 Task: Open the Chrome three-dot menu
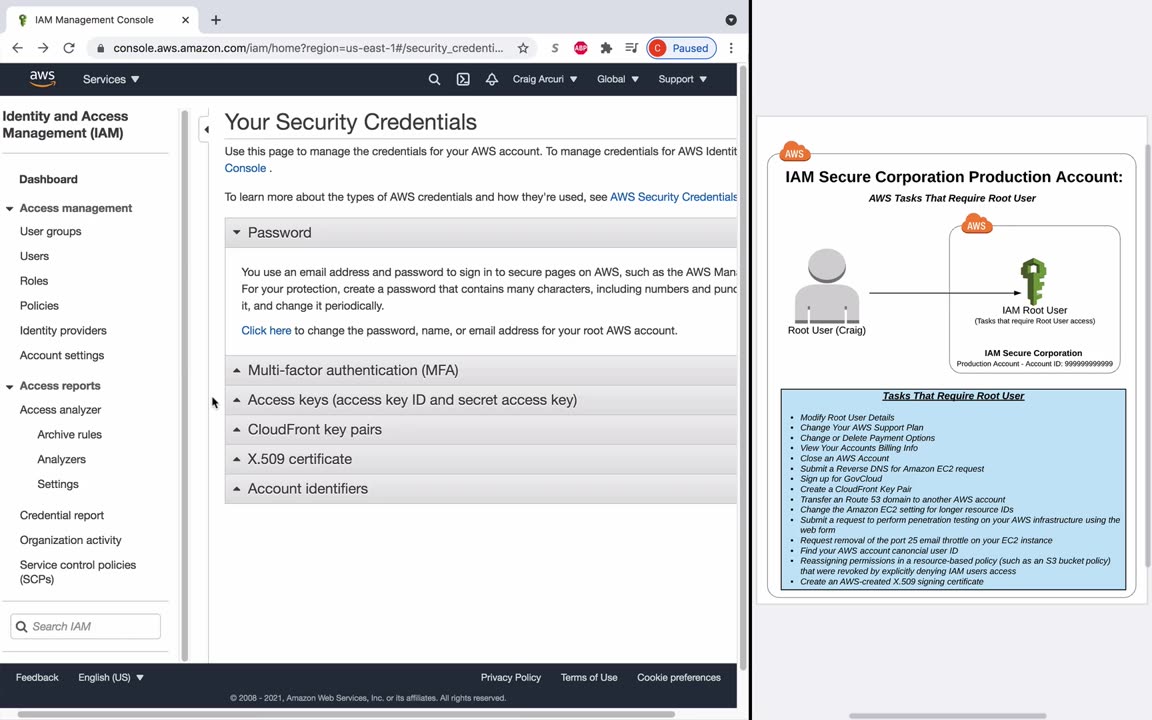coord(731,48)
